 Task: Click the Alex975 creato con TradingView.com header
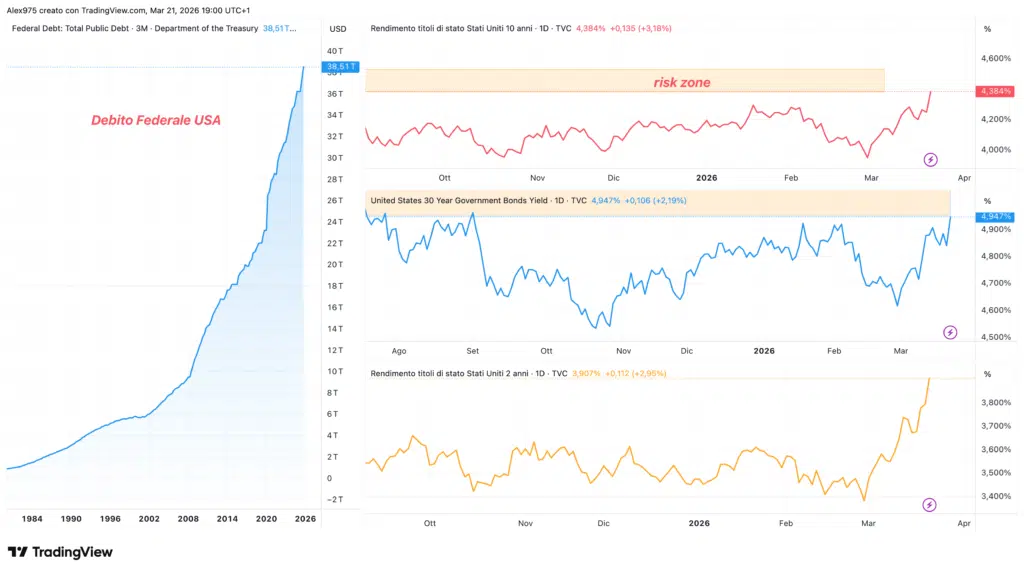coord(128,9)
